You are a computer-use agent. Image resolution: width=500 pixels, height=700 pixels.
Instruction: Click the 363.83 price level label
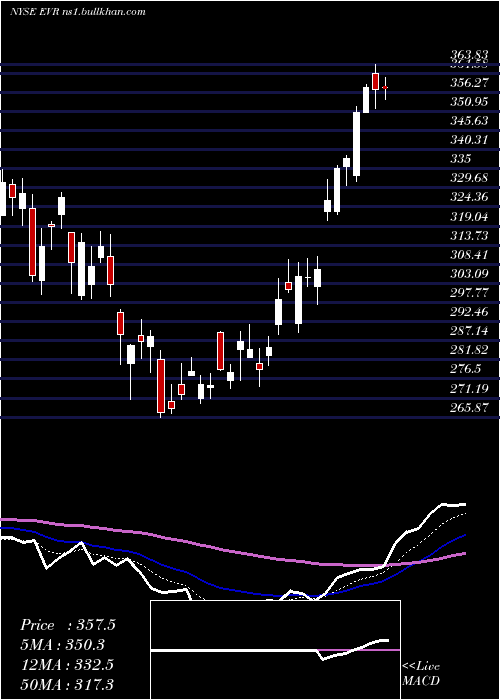469,56
